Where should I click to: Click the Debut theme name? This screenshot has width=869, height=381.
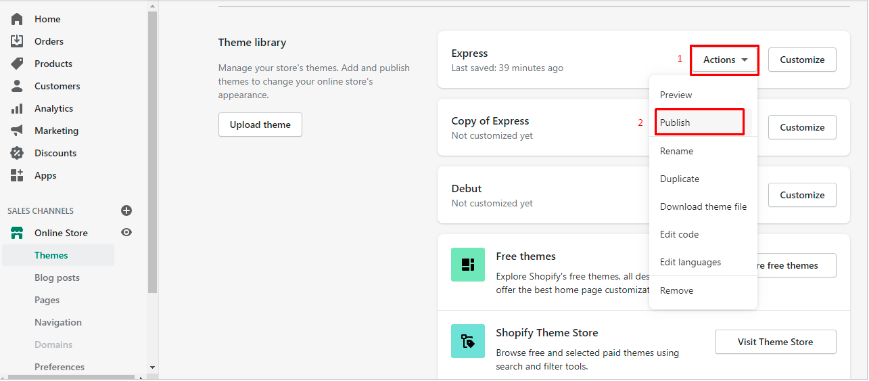(x=467, y=189)
